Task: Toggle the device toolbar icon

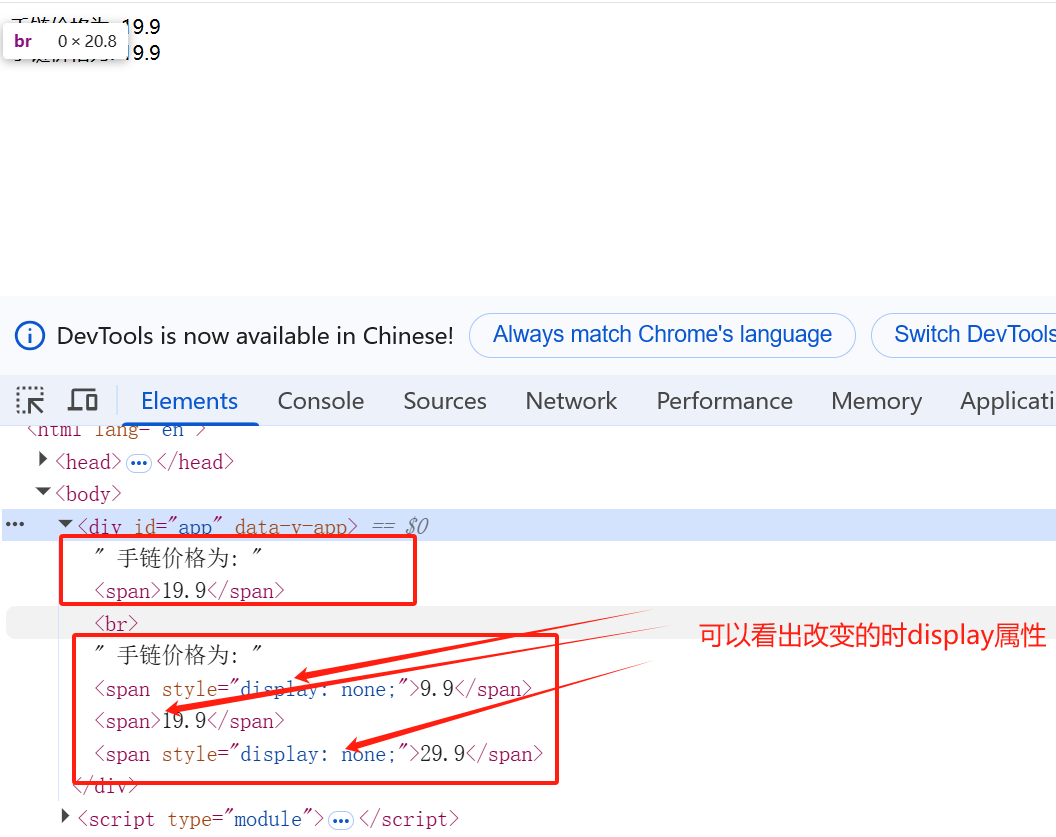Action: (83, 400)
